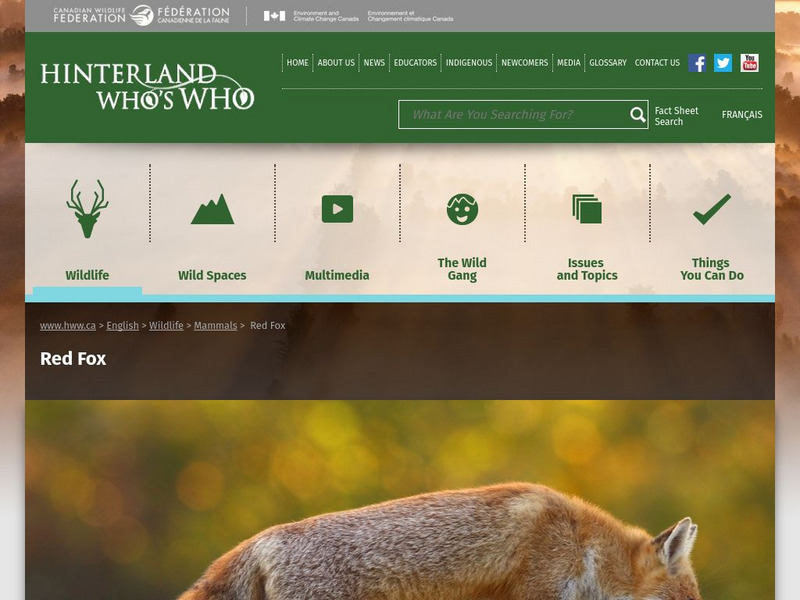The height and width of the screenshot is (600, 800).
Task: Visit Twitter using the bird icon
Action: tap(722, 62)
